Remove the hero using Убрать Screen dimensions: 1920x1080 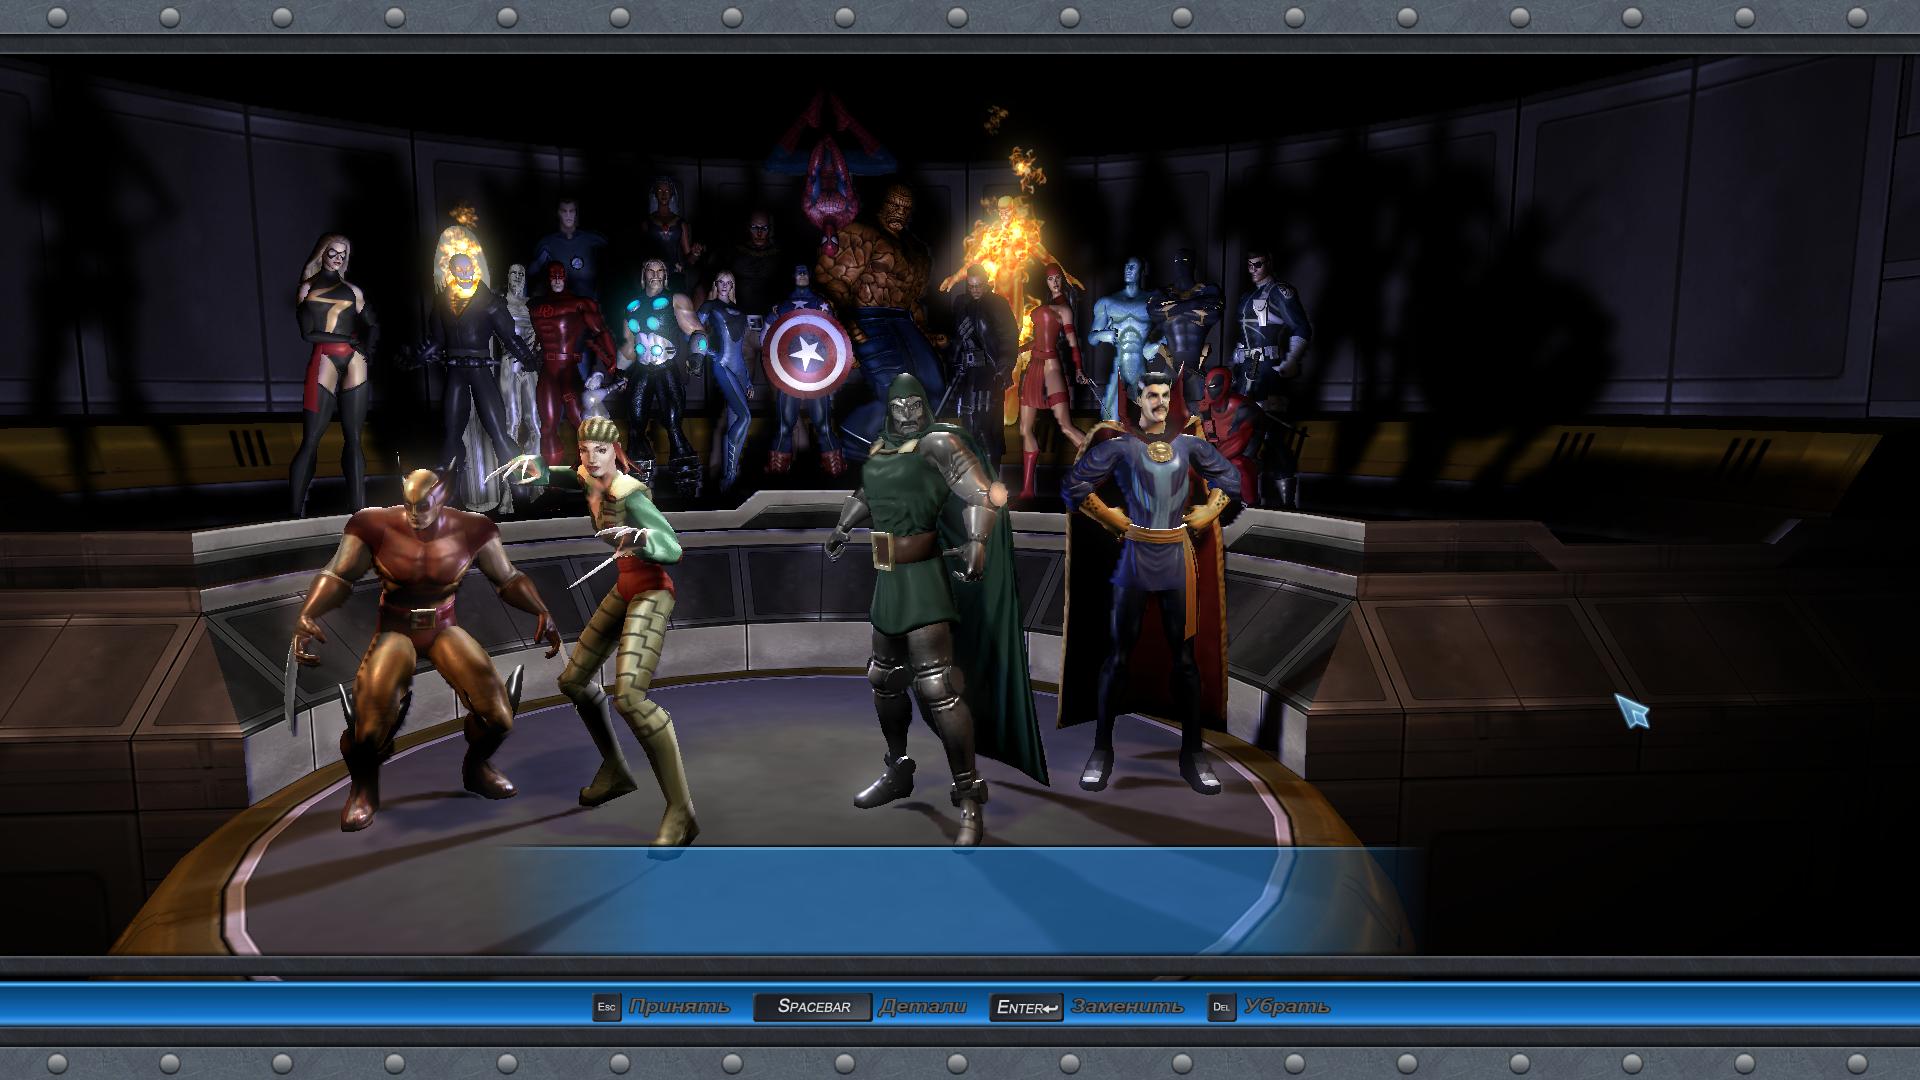(1287, 1007)
